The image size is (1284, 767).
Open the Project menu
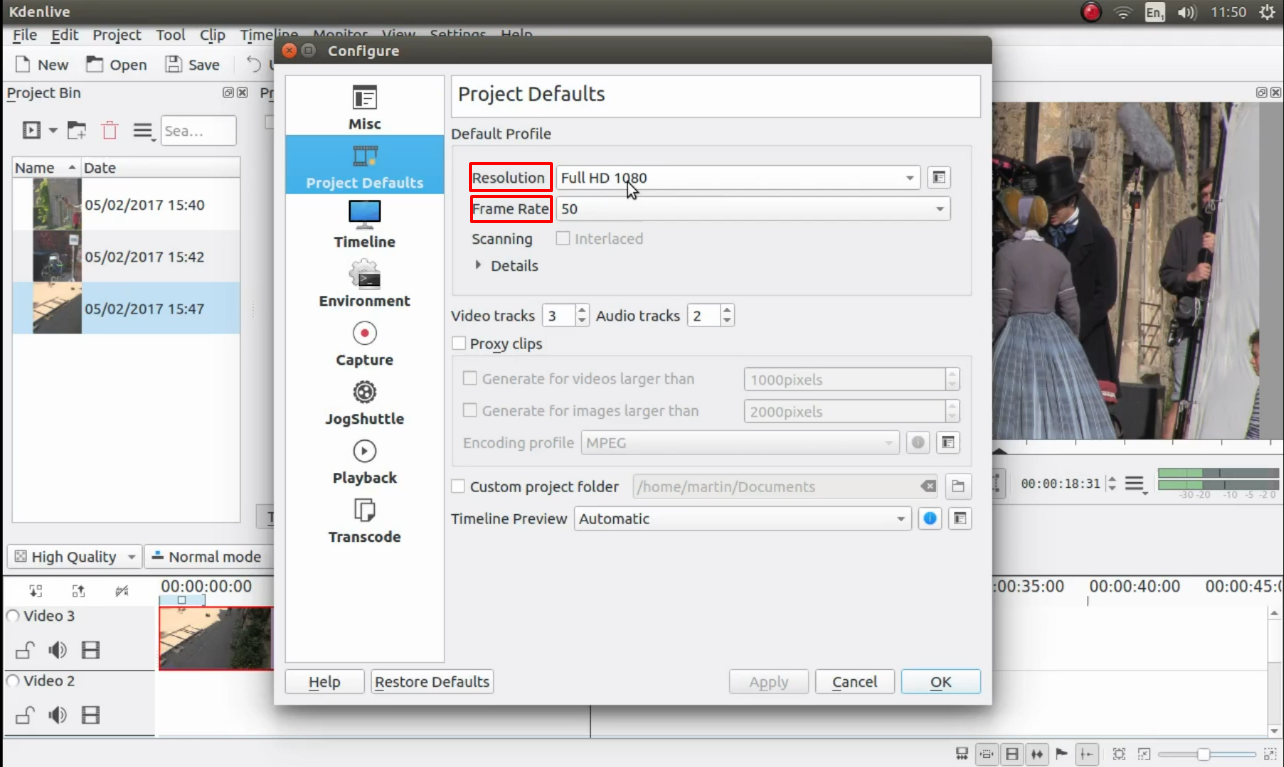117,35
